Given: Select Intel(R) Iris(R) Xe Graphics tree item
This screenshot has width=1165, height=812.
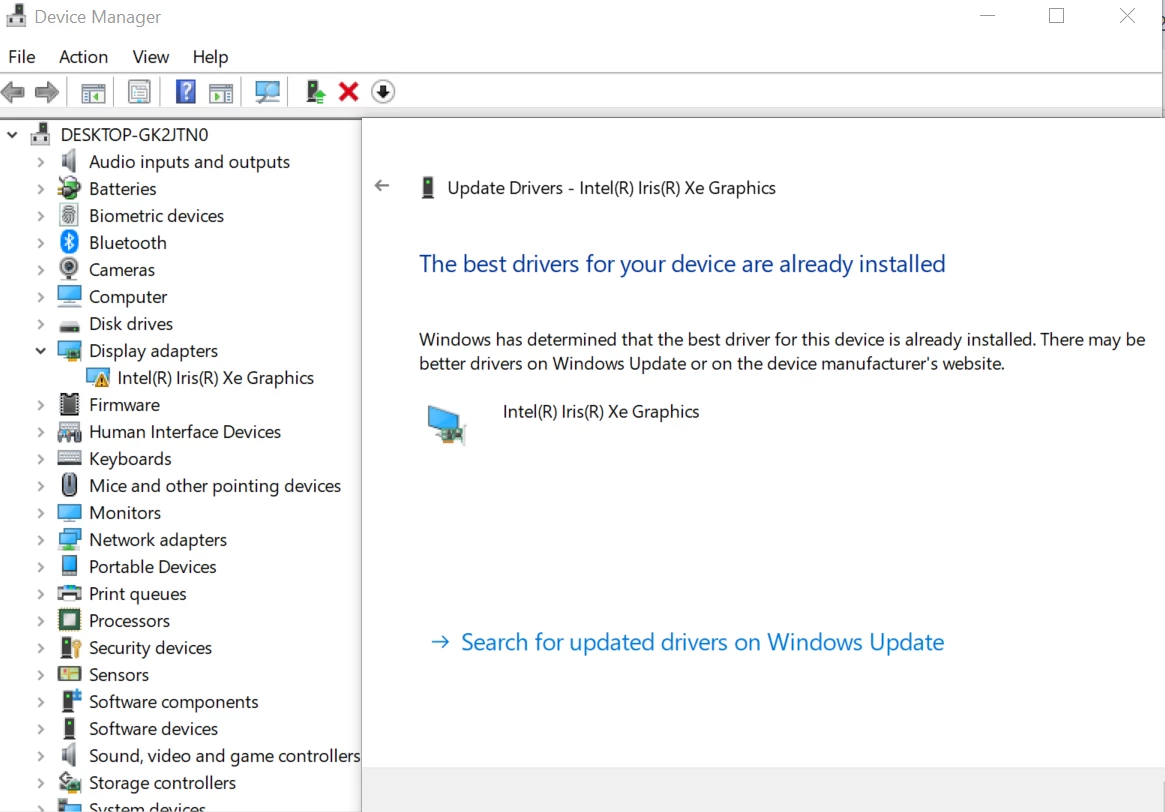Looking at the screenshot, I should click(215, 377).
